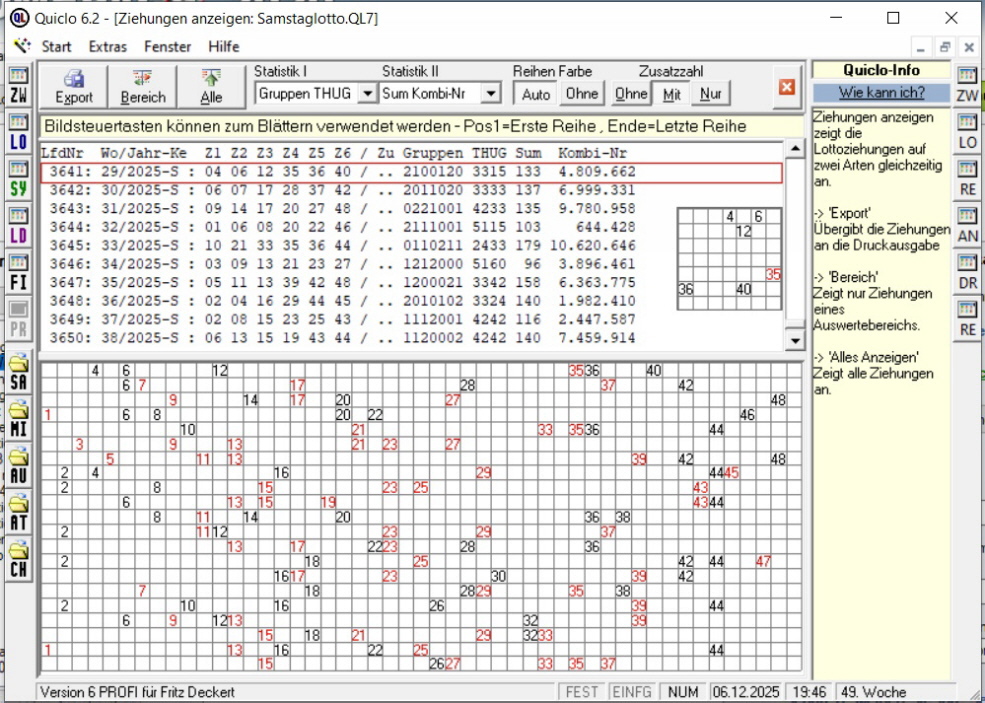Expand the Statistik I dropdown arrow
The width and height of the screenshot is (985, 703).
coord(367,93)
